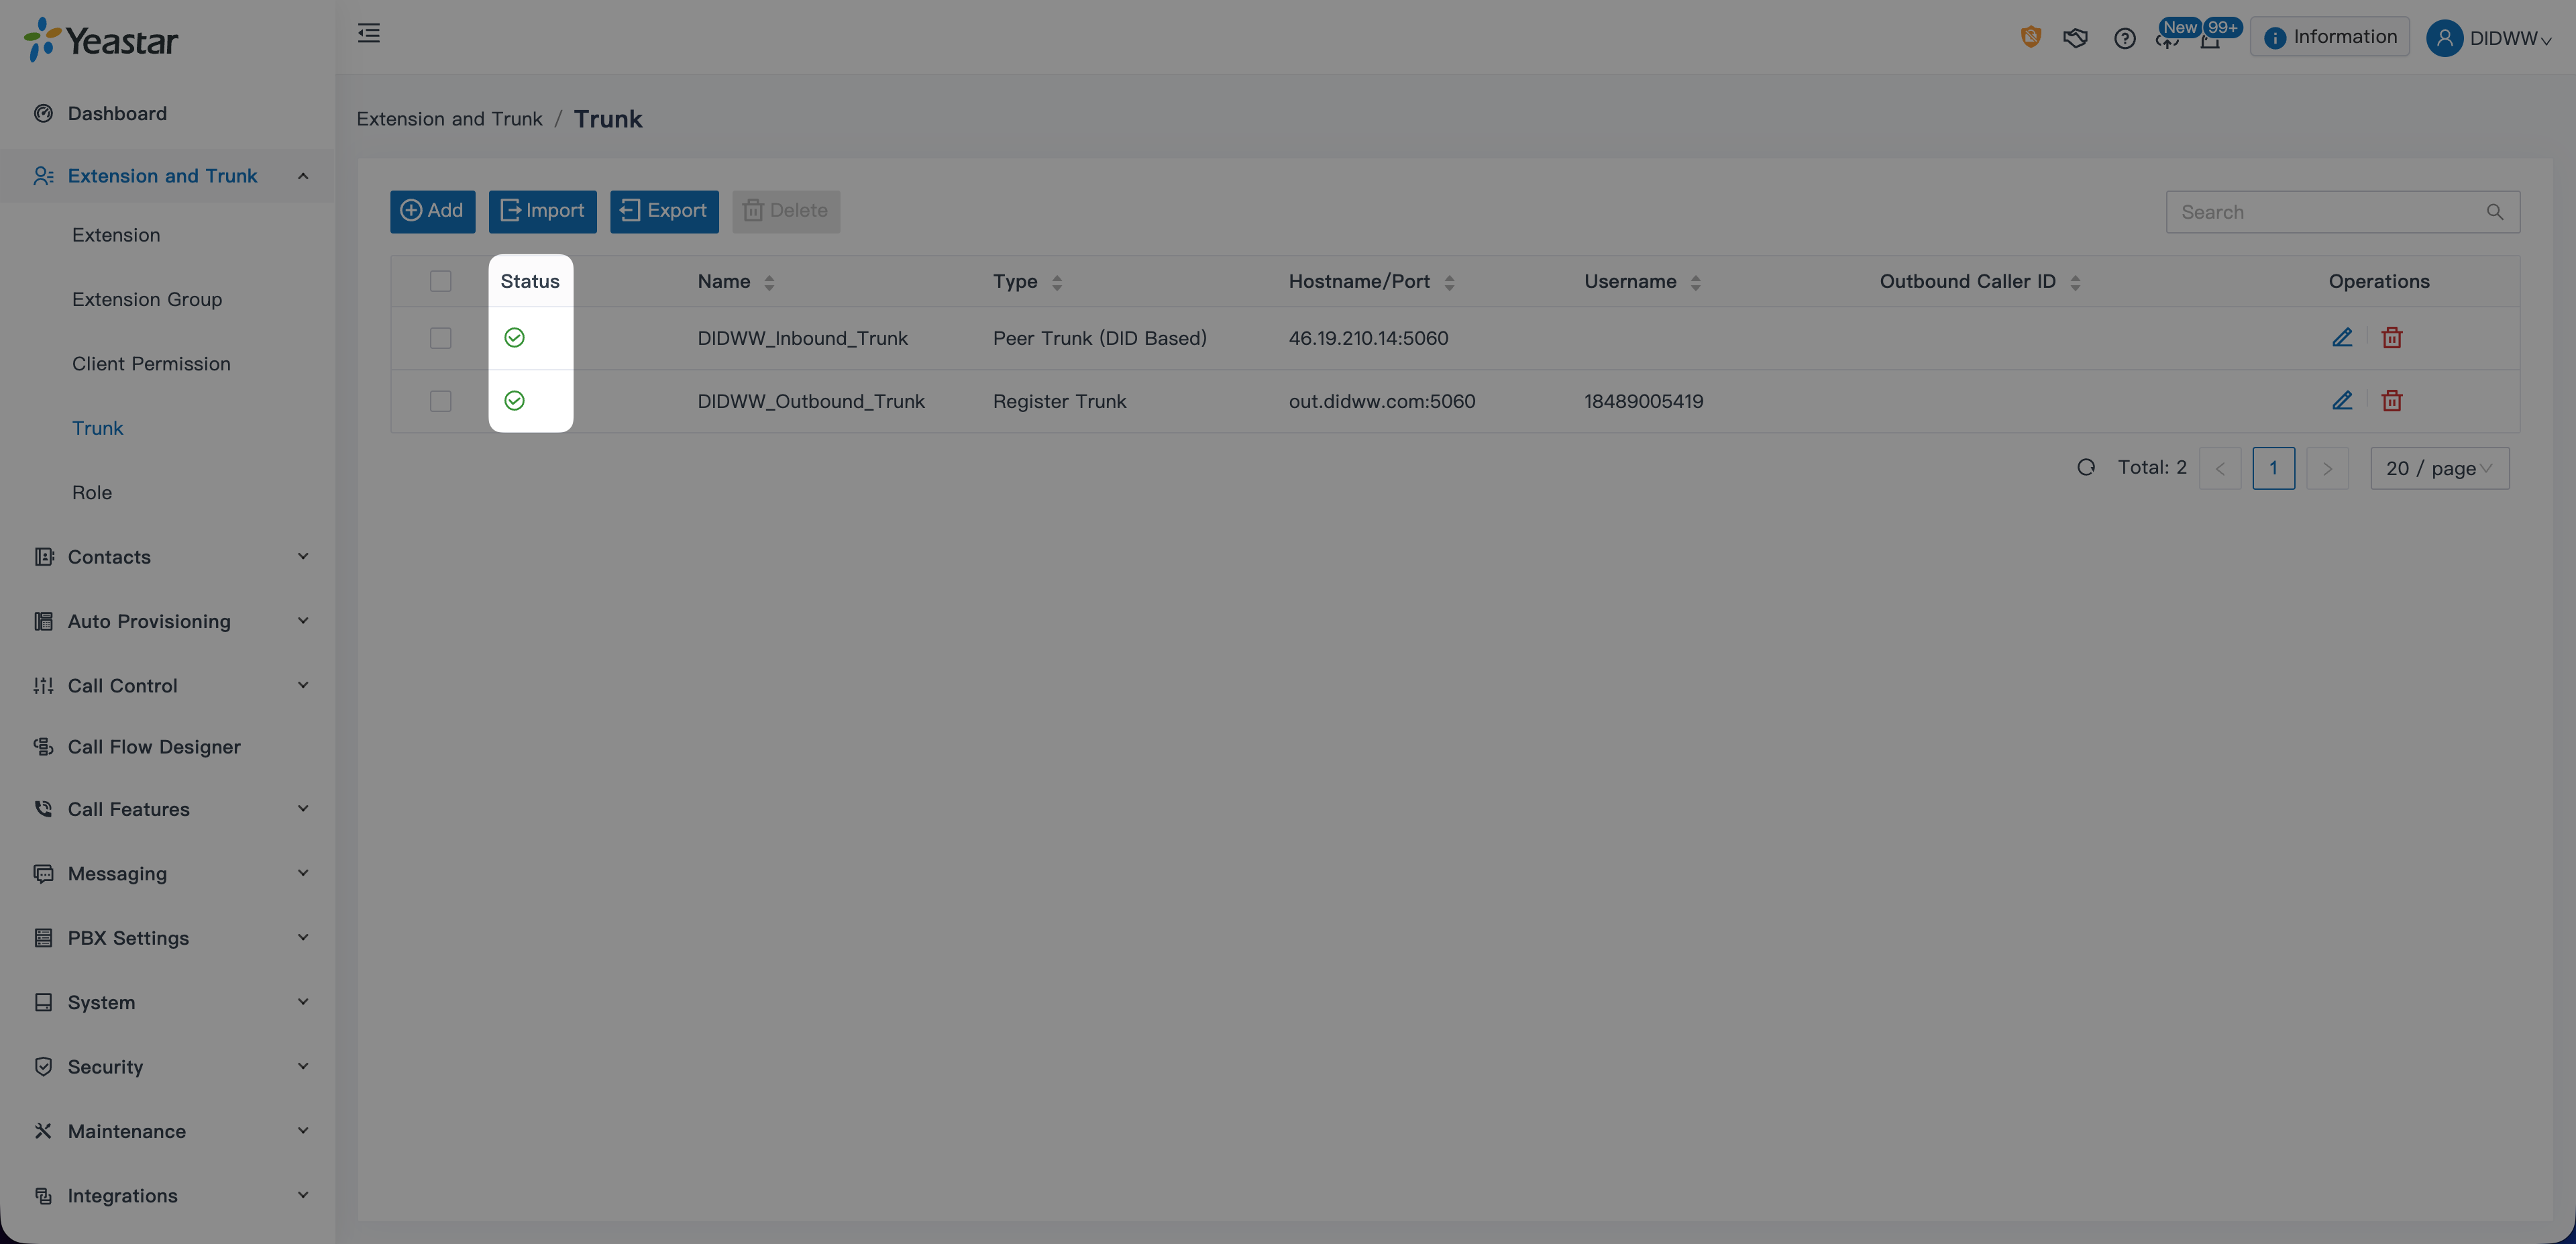
Task: Click the search magnifier icon
Action: point(2494,212)
